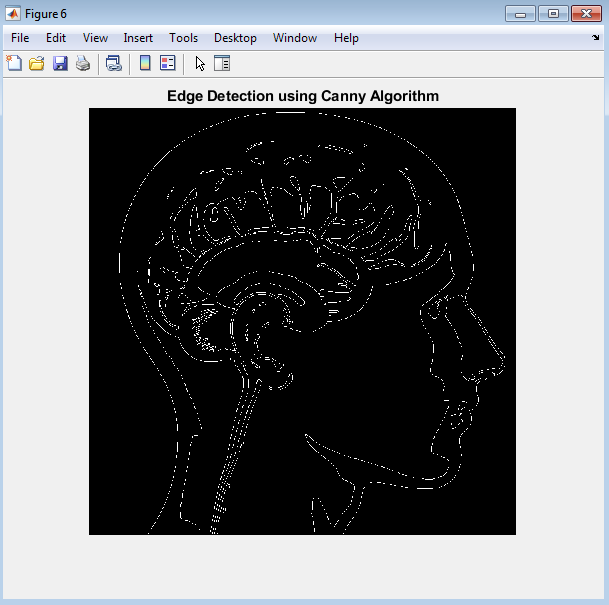The image size is (609, 605).
Task: Save the figure using the floppy disk icon
Action: (60, 63)
